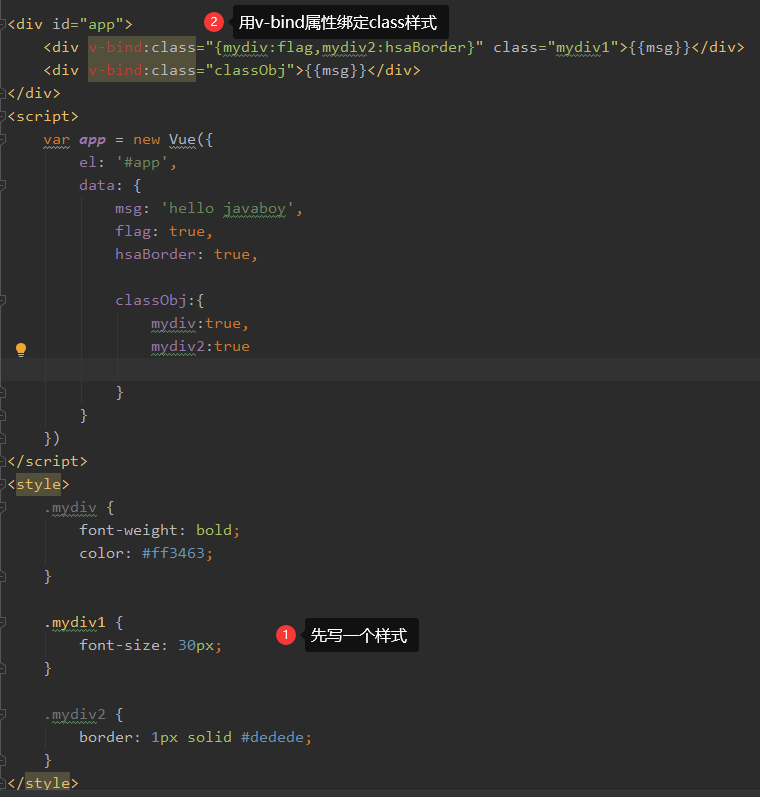Fold the 'var app = new Vue' block

tap(2, 139)
